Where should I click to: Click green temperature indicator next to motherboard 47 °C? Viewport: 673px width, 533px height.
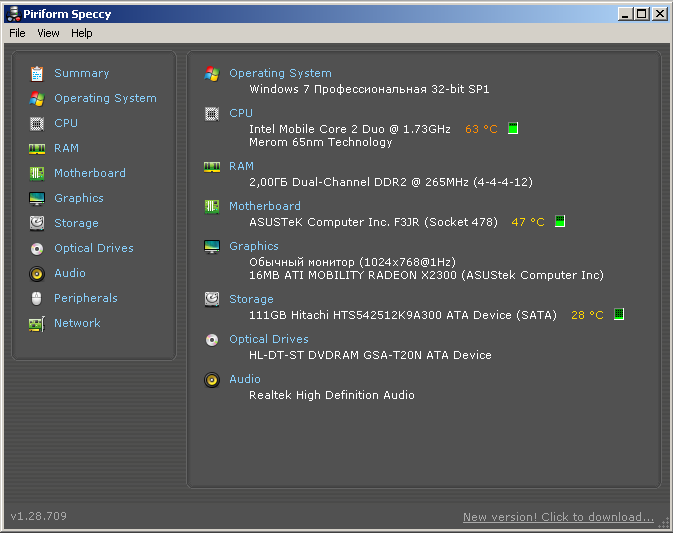[560, 221]
